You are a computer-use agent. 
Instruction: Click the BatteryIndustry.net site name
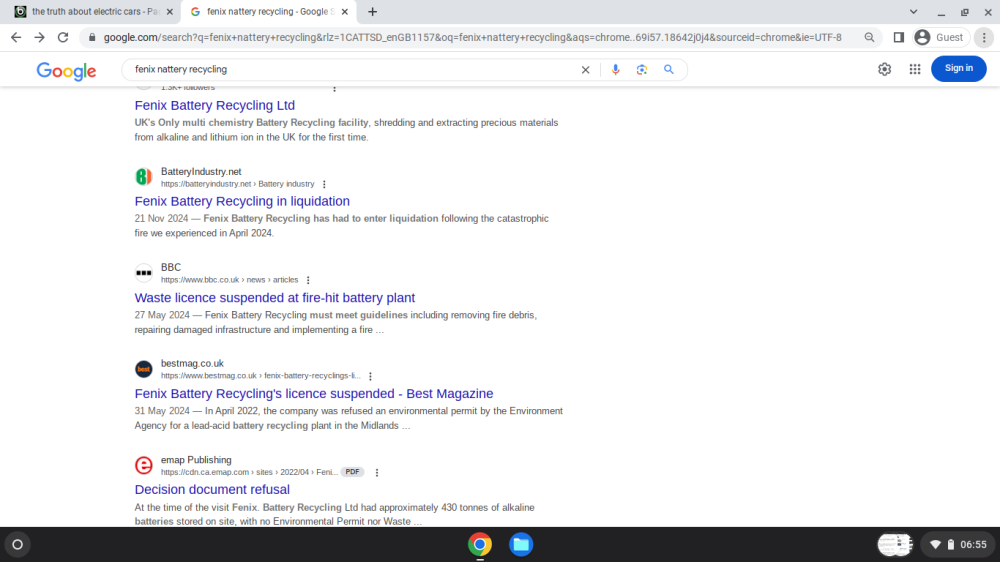[201, 172]
